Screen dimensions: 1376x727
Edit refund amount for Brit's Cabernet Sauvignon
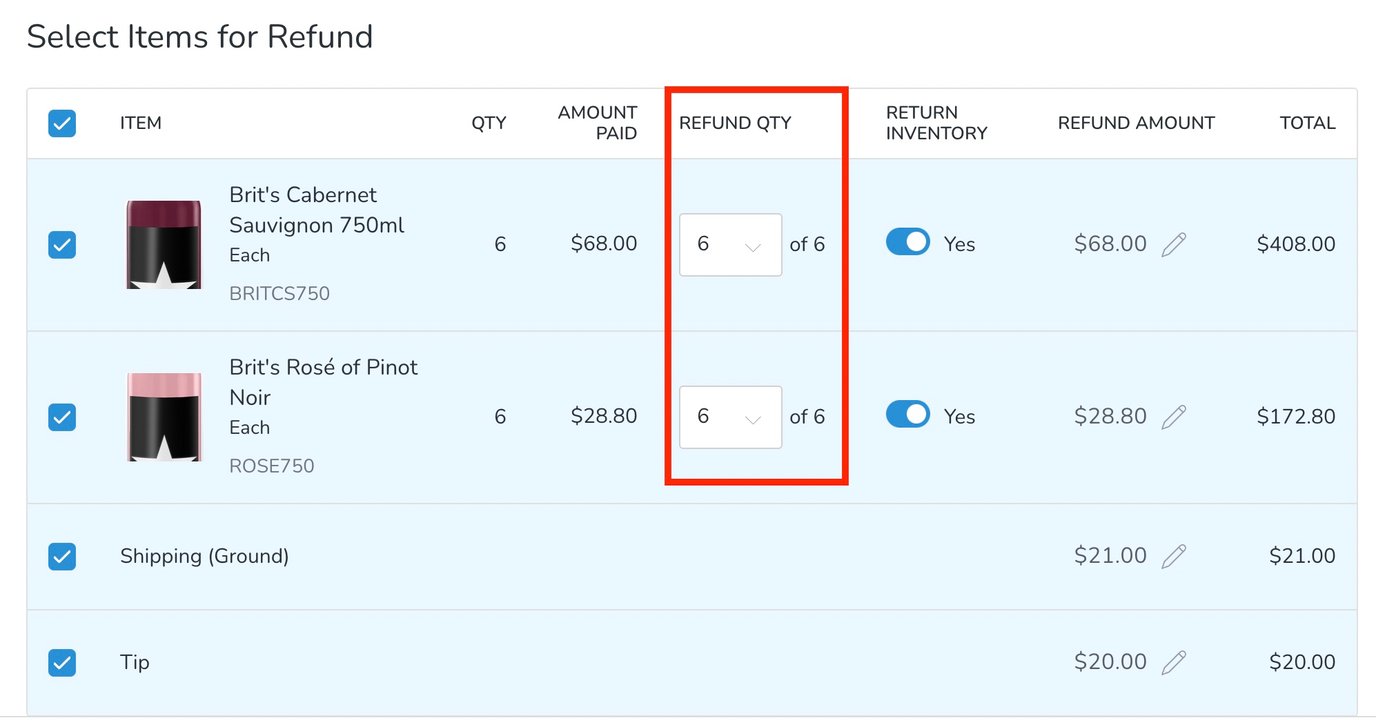1173,244
